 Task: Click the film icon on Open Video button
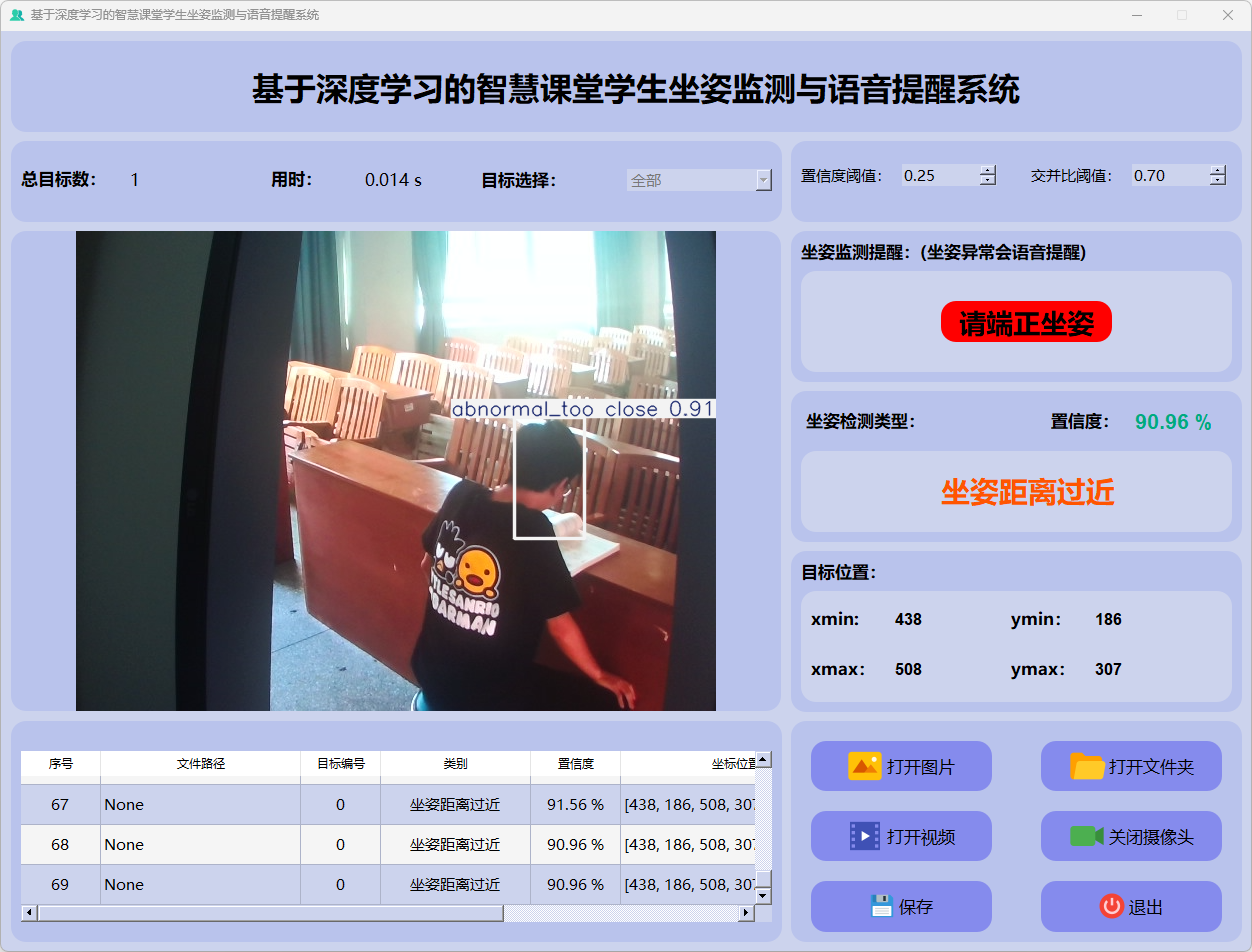[x=864, y=836]
